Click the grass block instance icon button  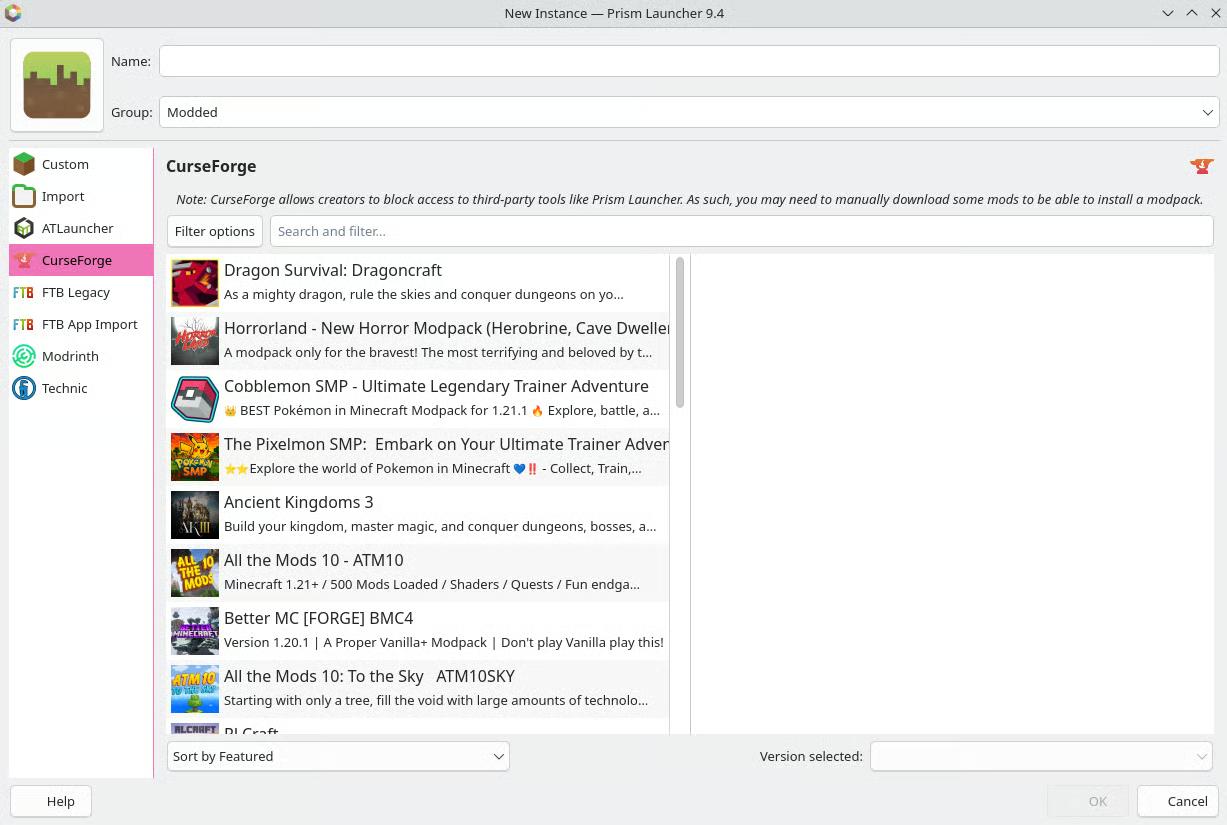coord(57,85)
